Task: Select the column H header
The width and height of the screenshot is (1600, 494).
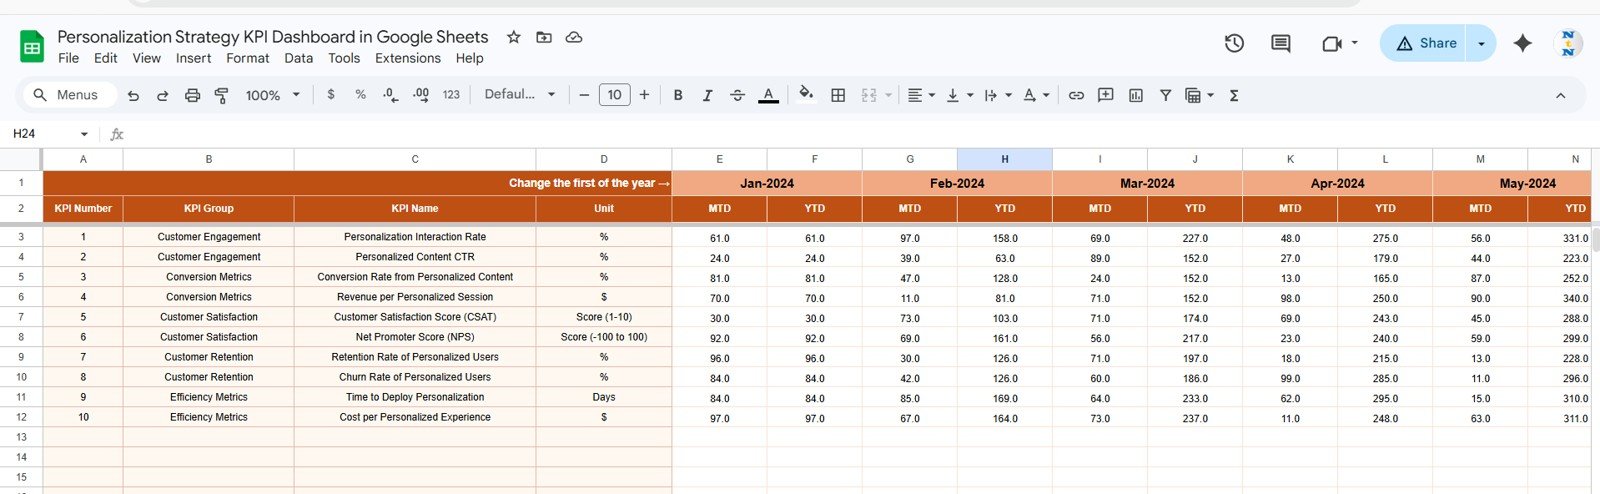Action: [1004, 159]
